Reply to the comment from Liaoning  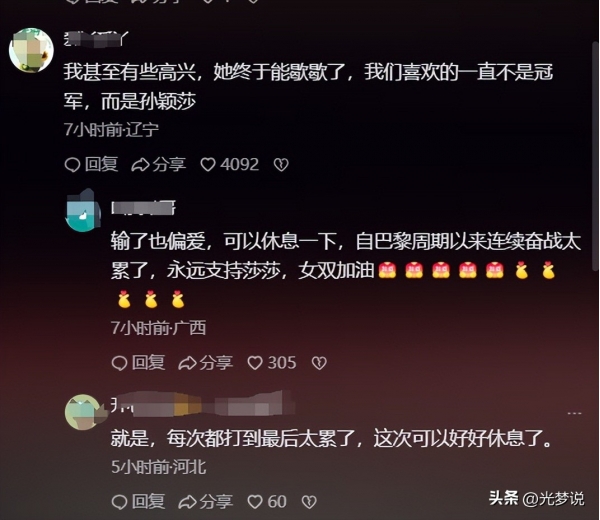tap(91, 165)
